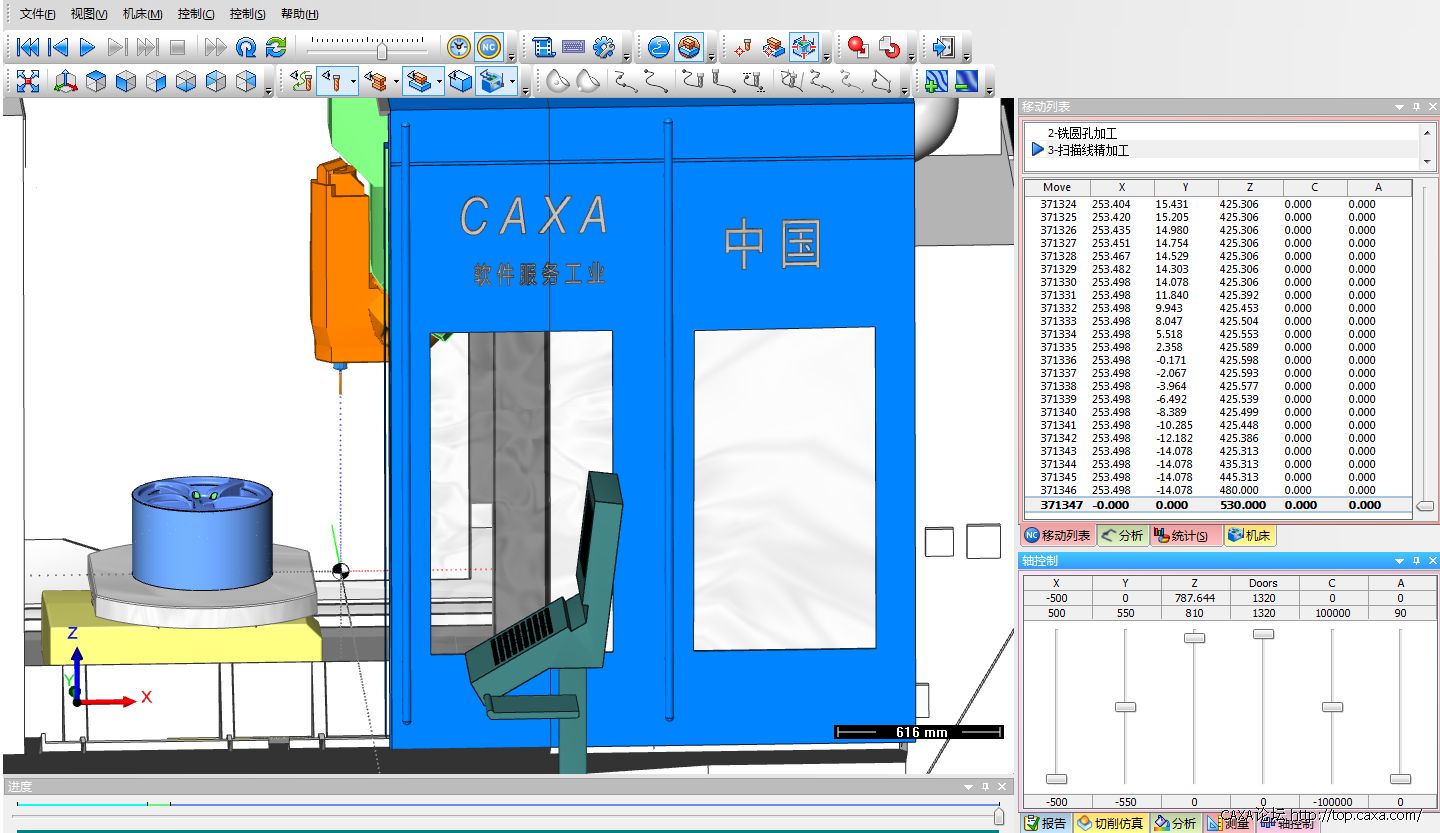Click the film strip icon

(x=543, y=46)
